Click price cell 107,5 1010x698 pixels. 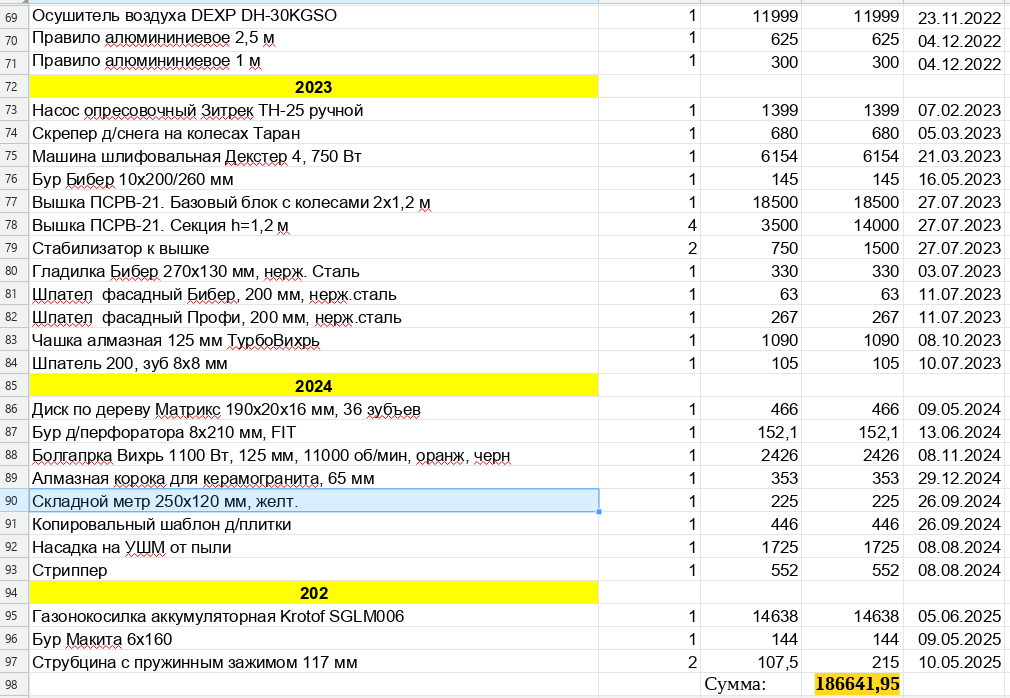coord(750,662)
